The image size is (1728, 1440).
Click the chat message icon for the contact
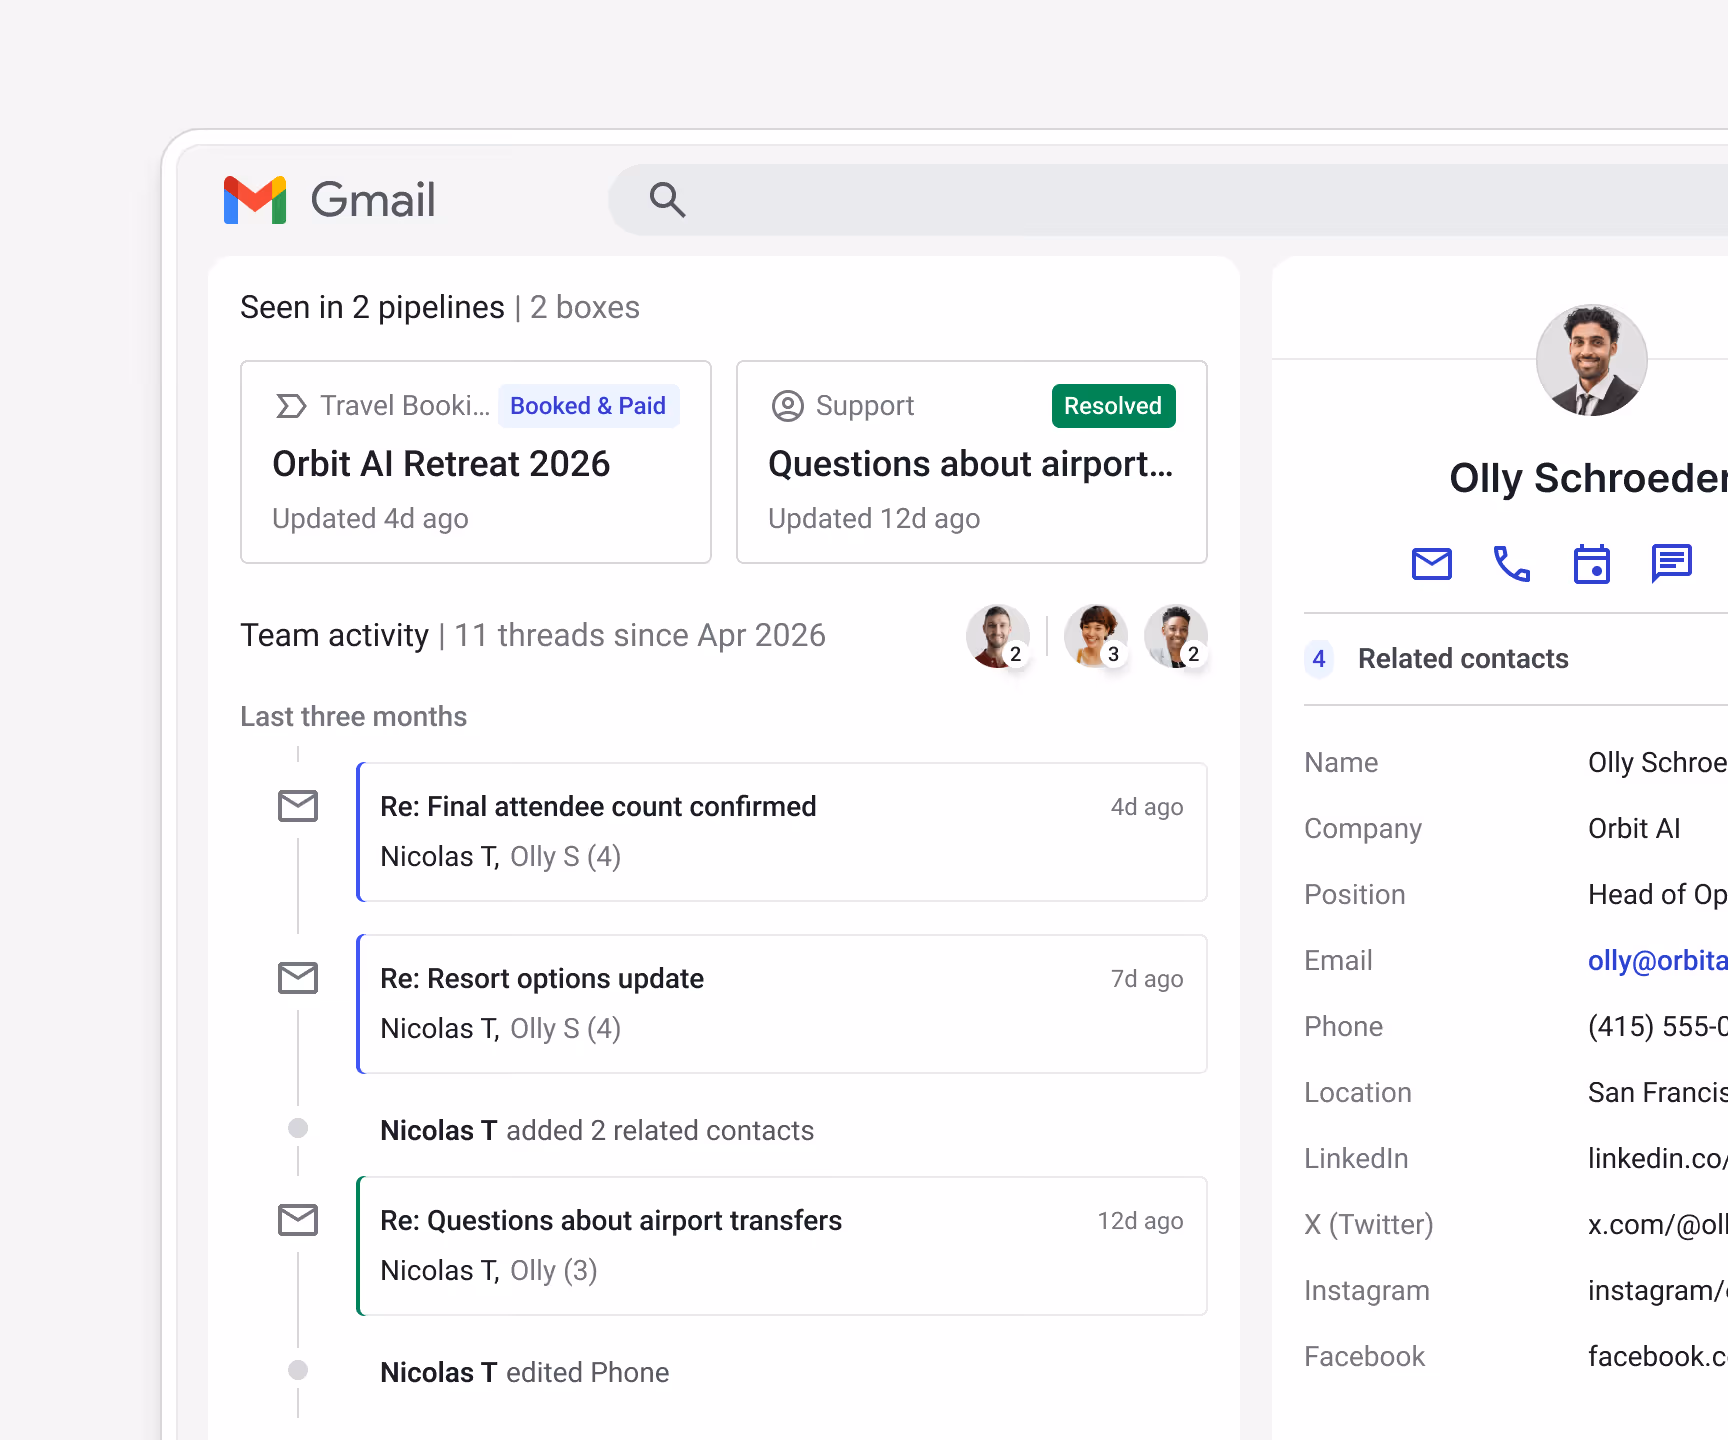pyautogui.click(x=1672, y=564)
